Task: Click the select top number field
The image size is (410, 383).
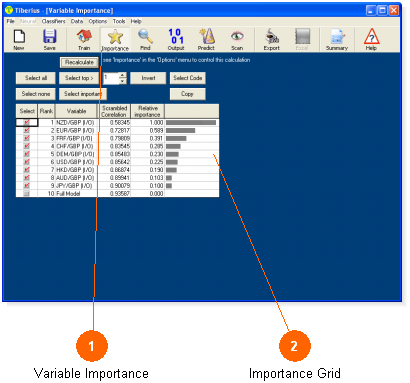Action: coord(111,78)
